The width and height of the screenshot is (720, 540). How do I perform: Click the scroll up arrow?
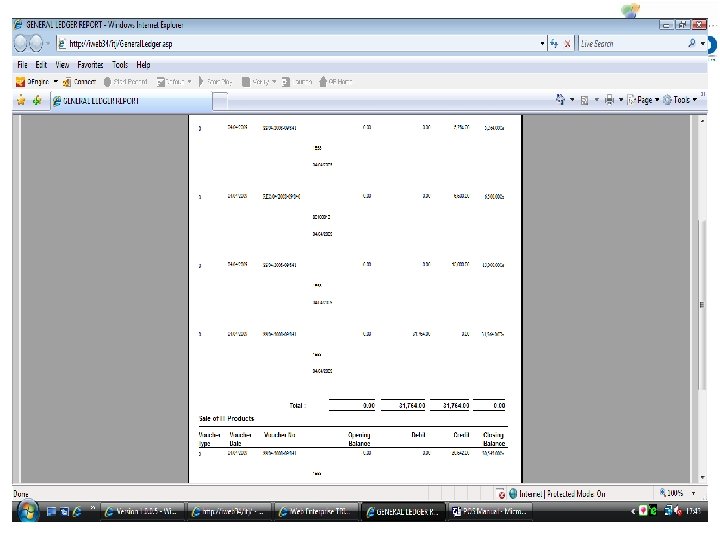click(x=702, y=121)
